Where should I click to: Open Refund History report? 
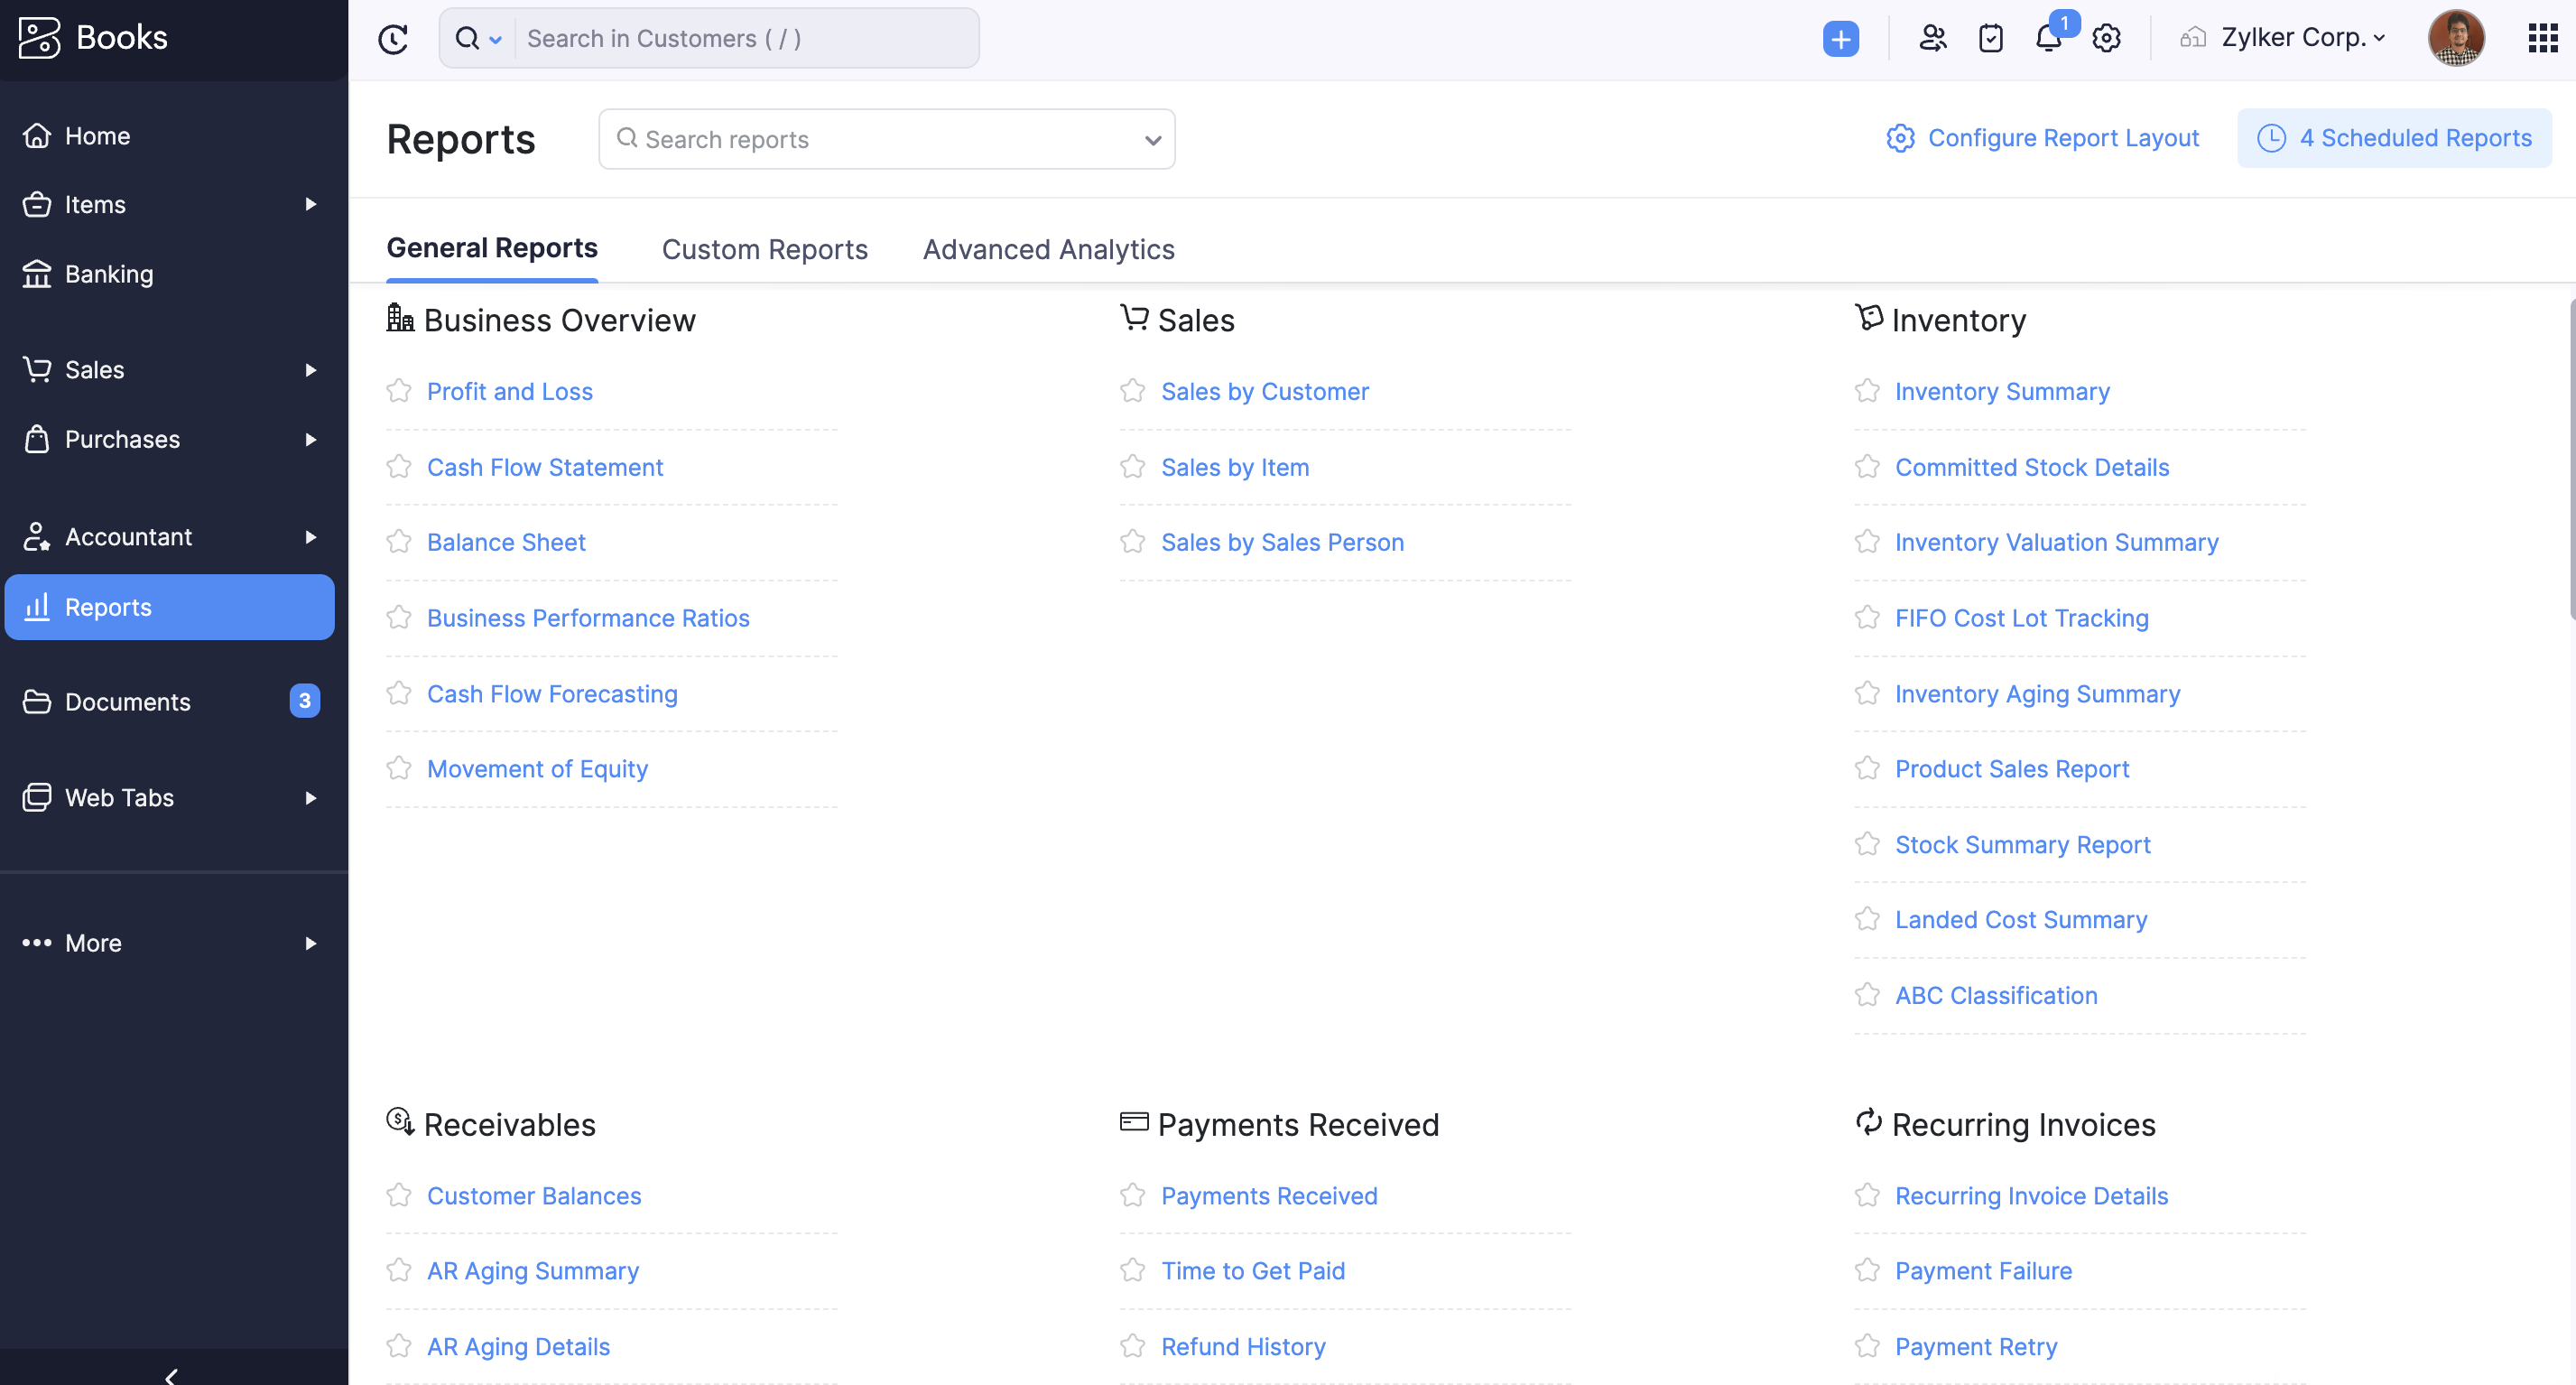click(x=1243, y=1348)
